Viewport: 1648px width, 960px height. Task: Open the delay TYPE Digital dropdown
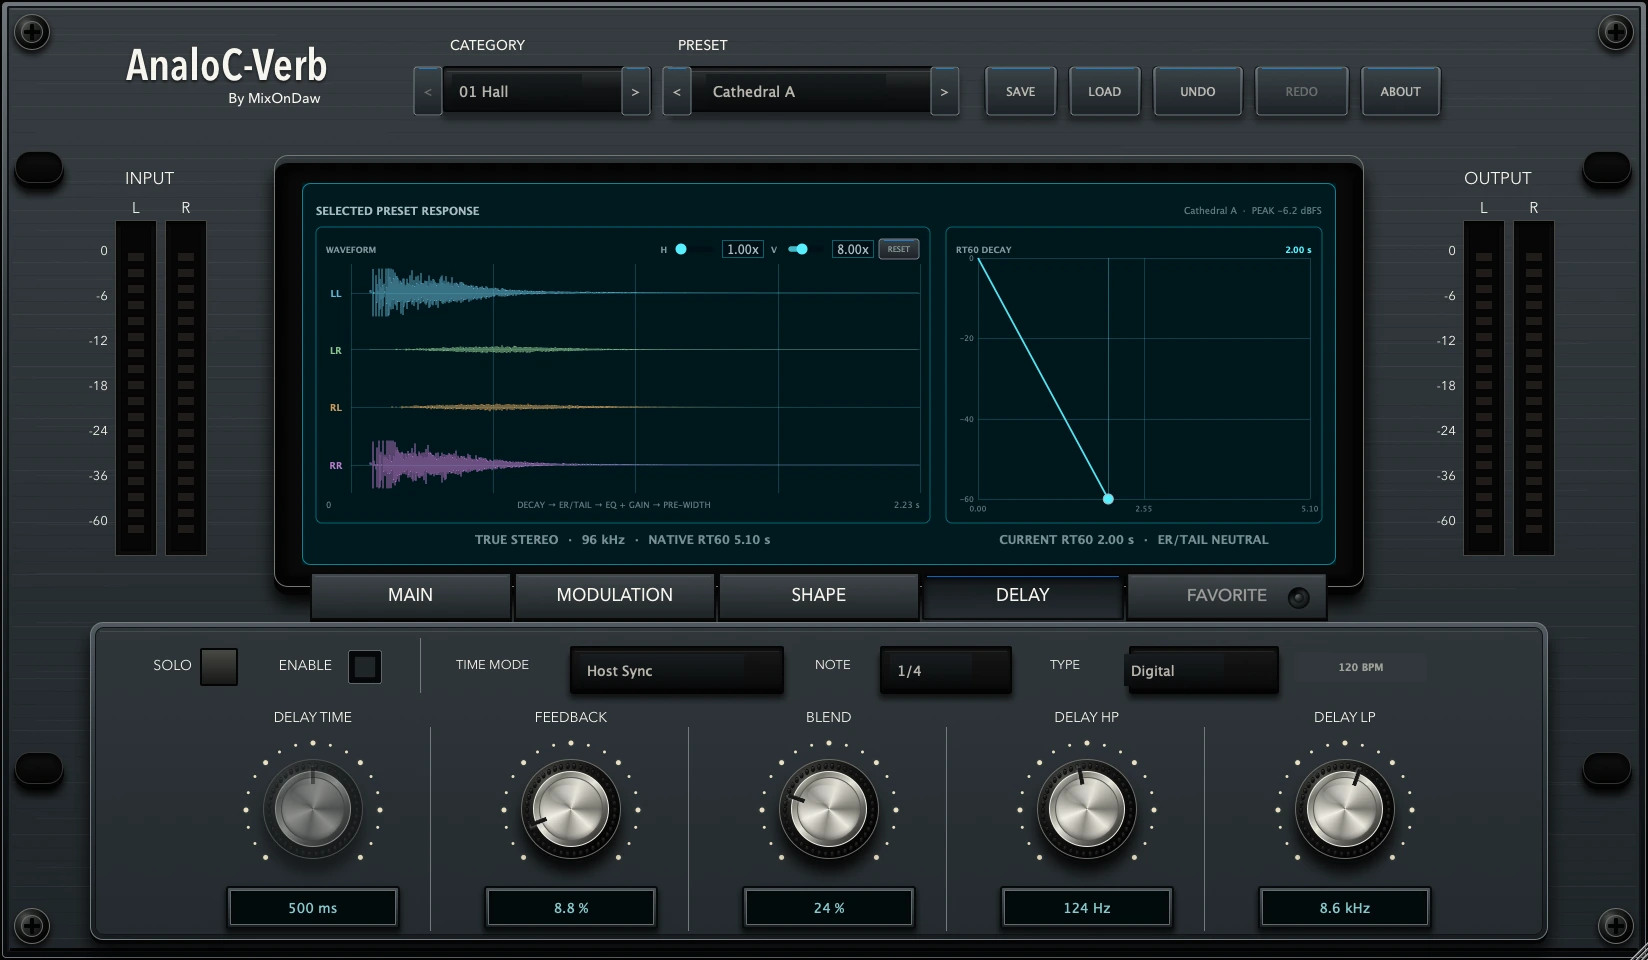tap(1203, 671)
